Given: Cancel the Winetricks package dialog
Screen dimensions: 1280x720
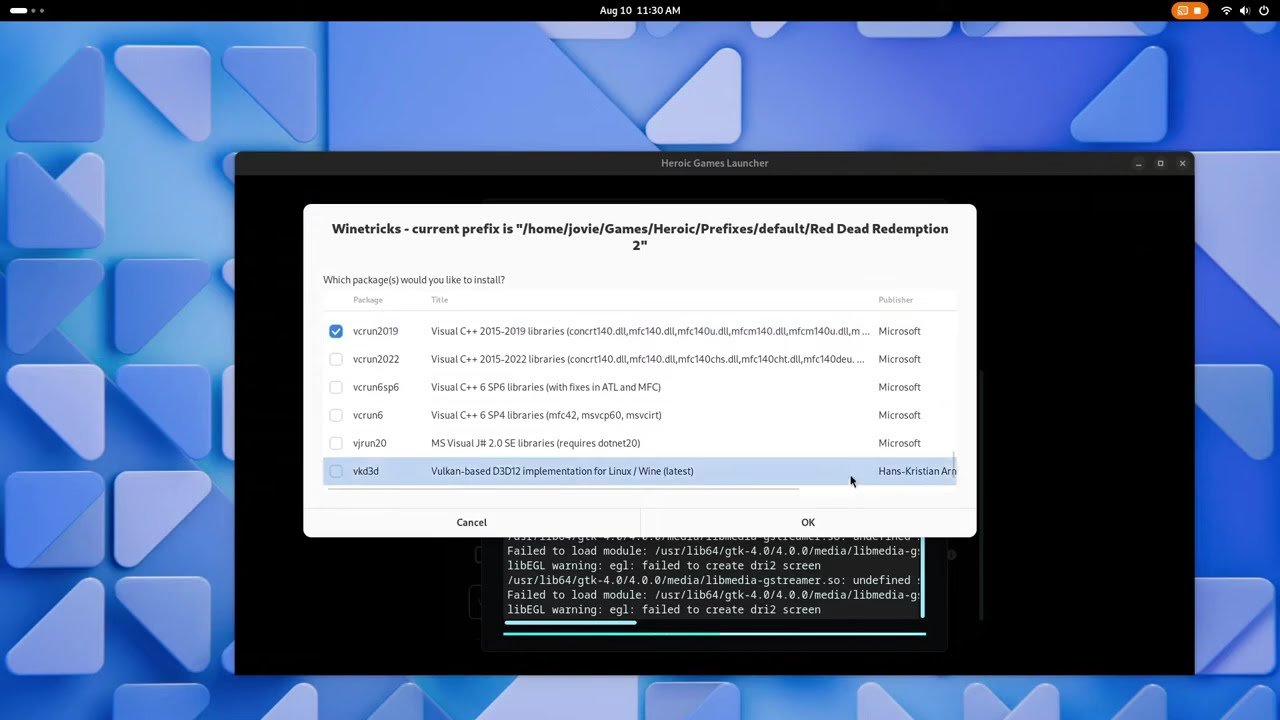Looking at the screenshot, I should (472, 522).
